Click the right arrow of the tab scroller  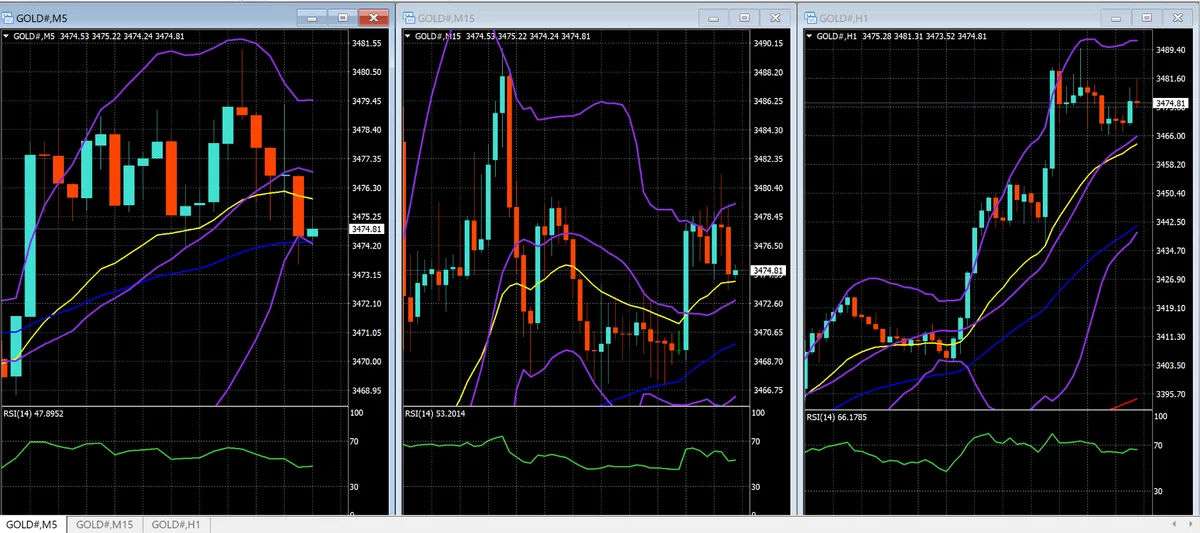click(x=1189, y=525)
